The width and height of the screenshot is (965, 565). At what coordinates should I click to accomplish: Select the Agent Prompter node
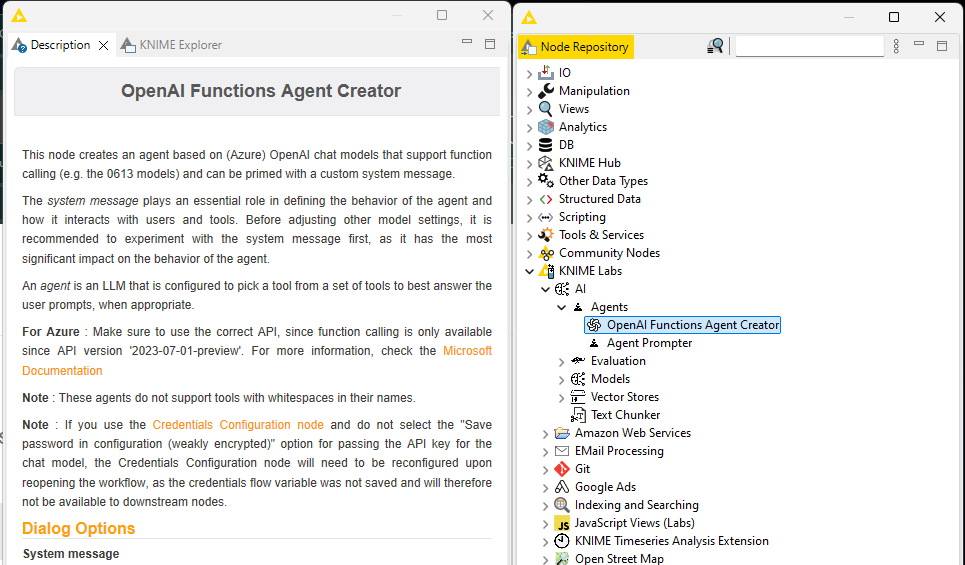(x=649, y=343)
